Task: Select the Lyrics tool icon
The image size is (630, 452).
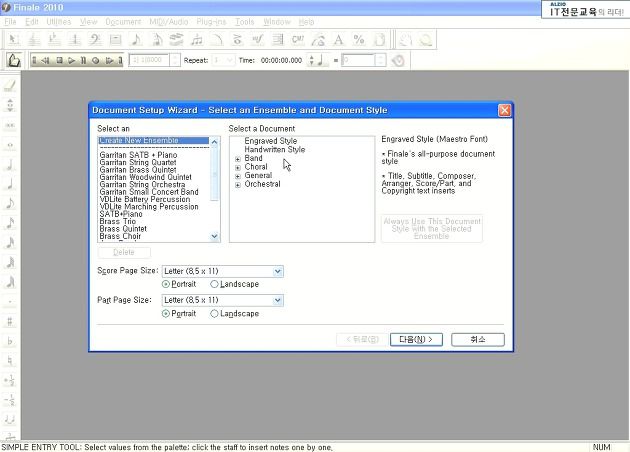Action: (319, 40)
